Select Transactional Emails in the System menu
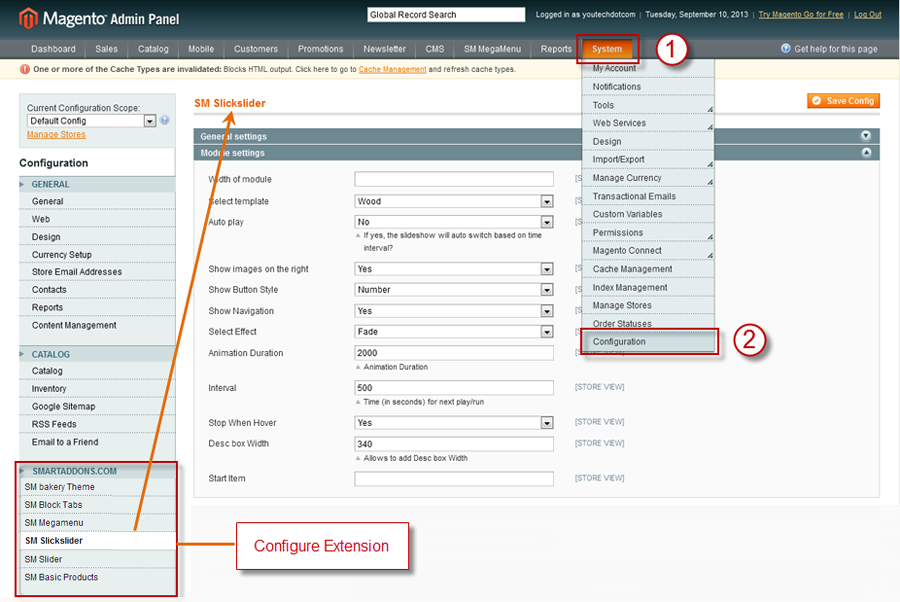Image resolution: width=900 pixels, height=602 pixels. (x=649, y=196)
